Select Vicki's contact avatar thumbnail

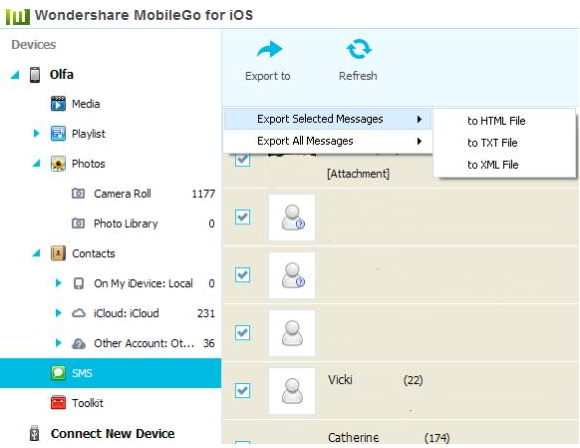pyautogui.click(x=292, y=390)
